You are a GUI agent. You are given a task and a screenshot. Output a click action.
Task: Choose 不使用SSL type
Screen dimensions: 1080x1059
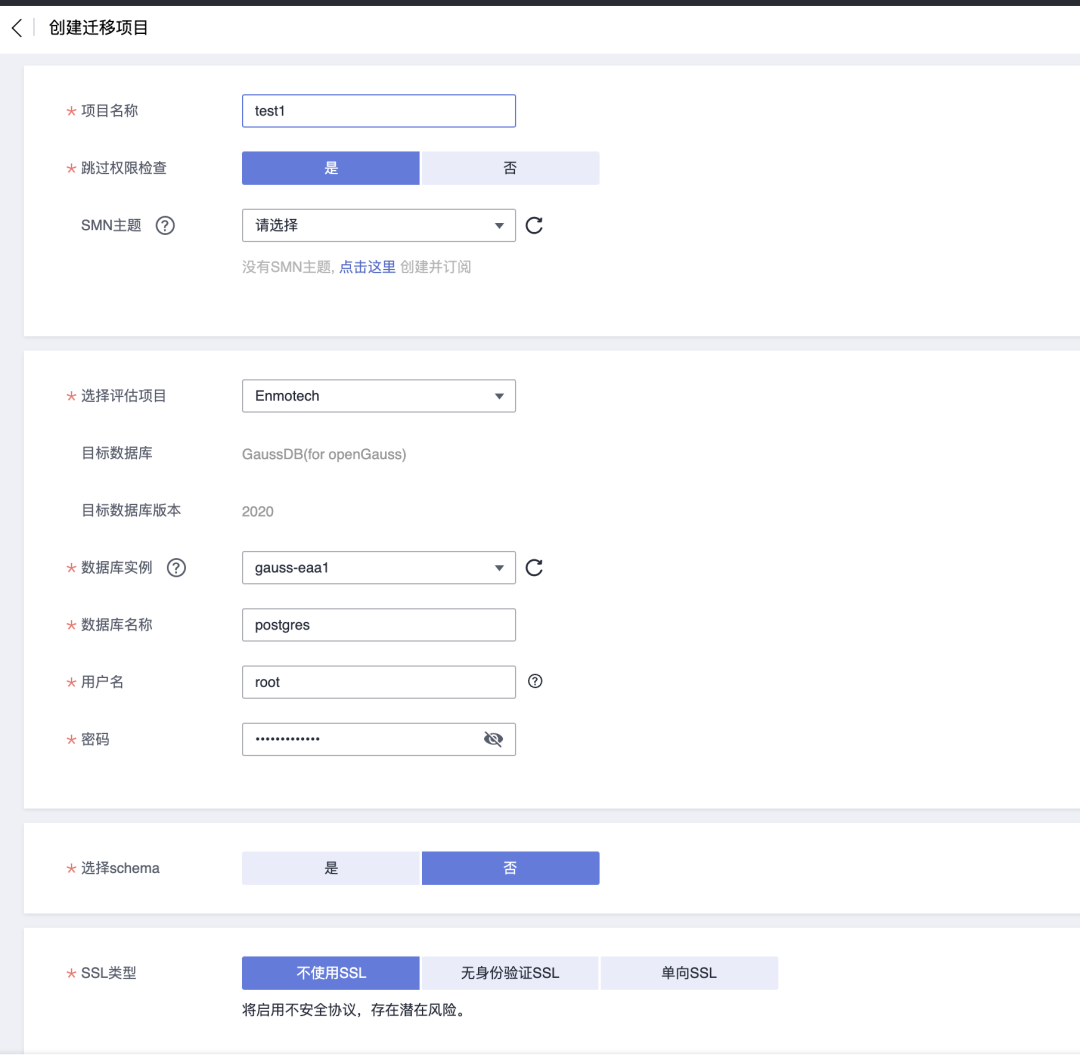pos(331,974)
